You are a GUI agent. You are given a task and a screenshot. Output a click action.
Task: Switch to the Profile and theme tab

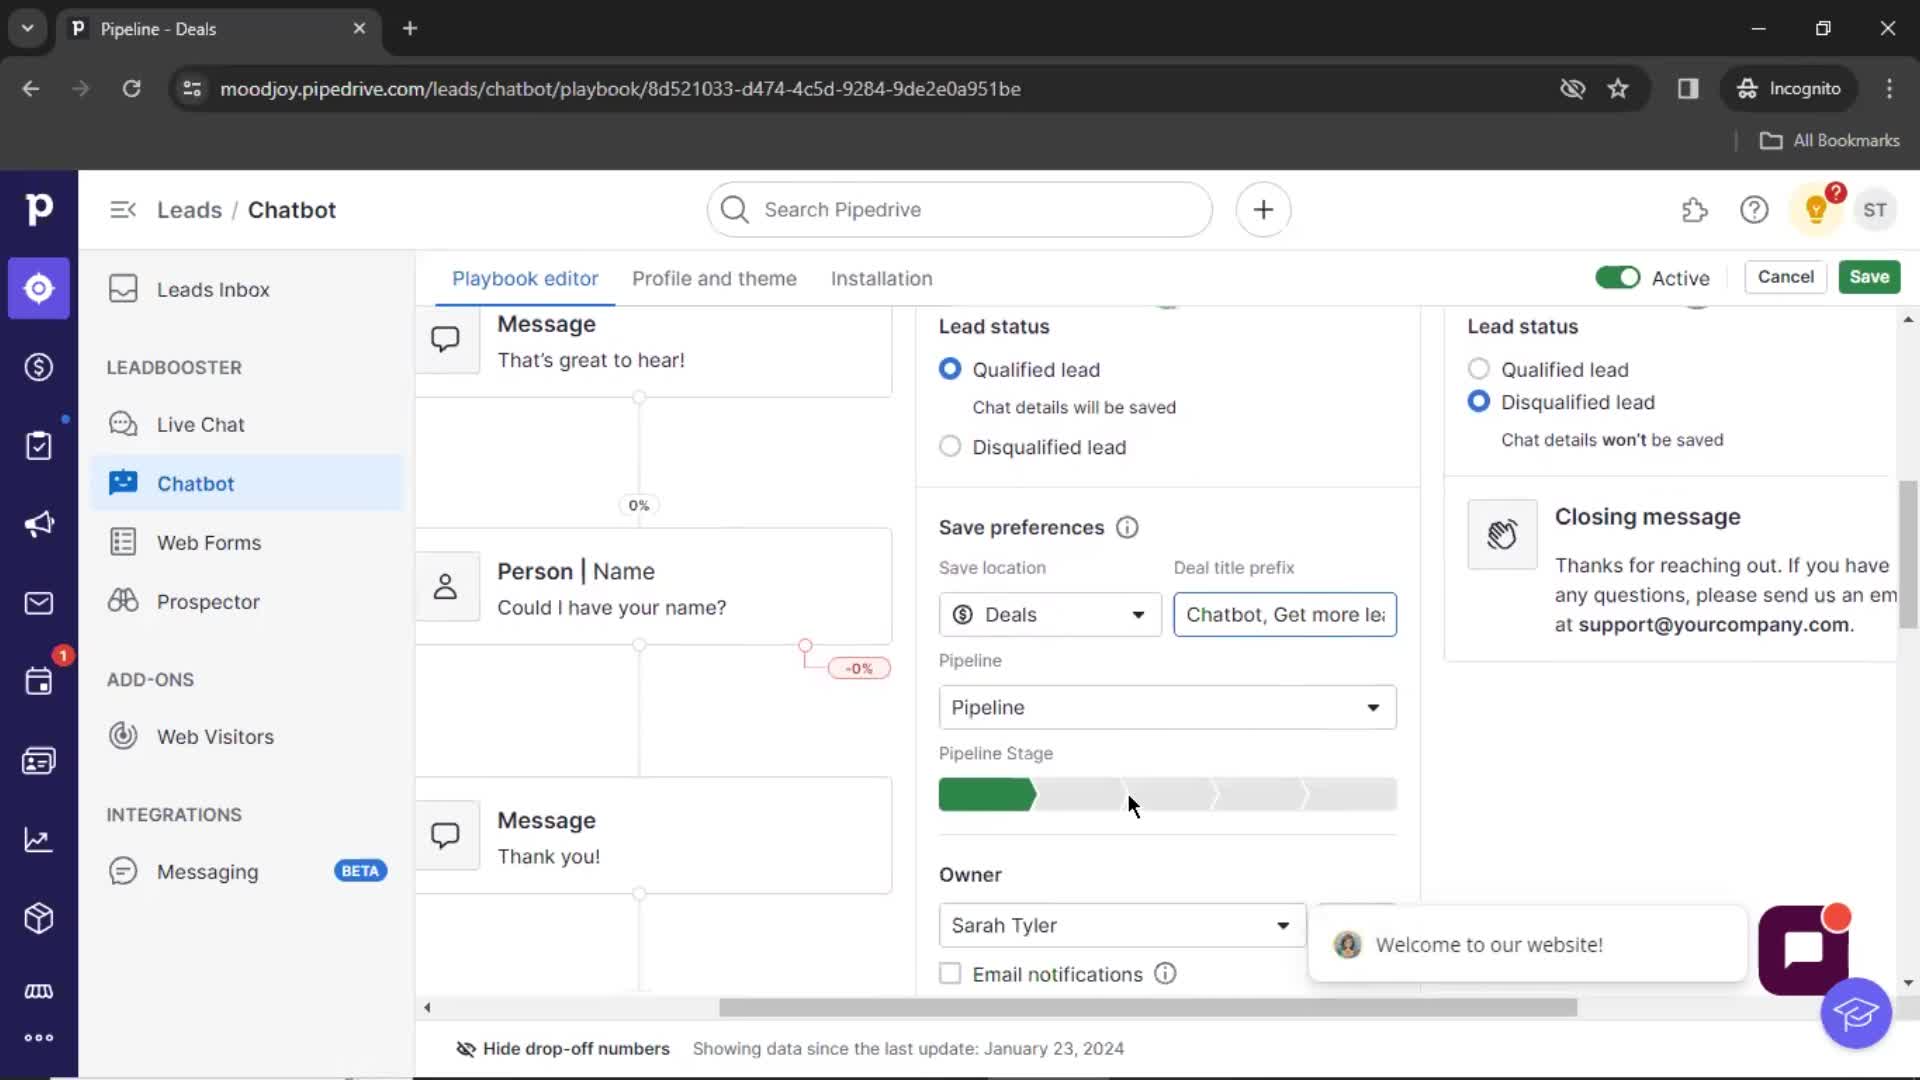[x=713, y=278]
